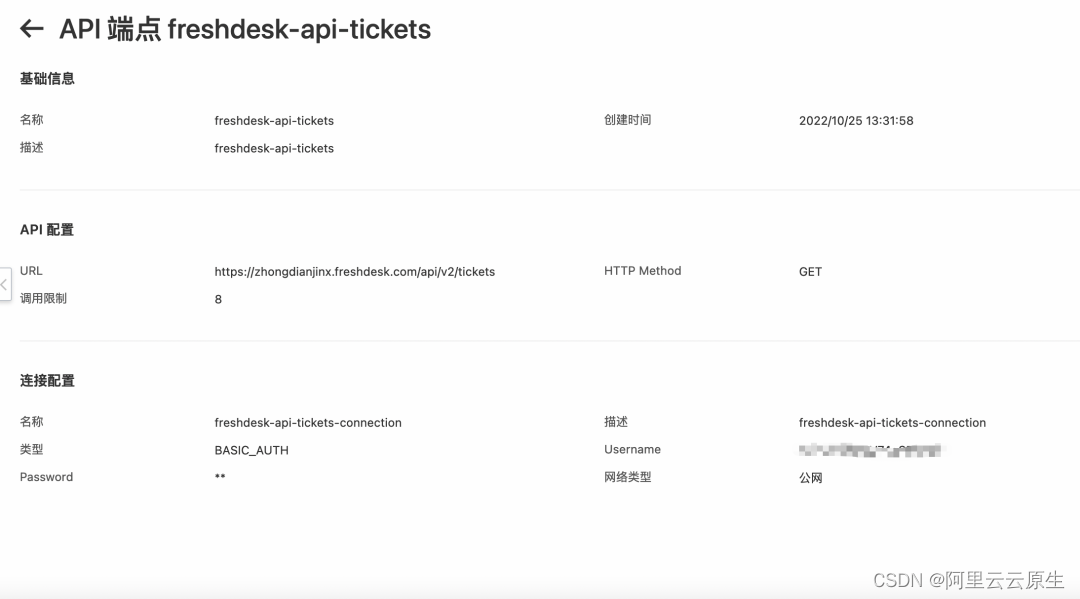Select the 'Username' label

[x=632, y=449]
